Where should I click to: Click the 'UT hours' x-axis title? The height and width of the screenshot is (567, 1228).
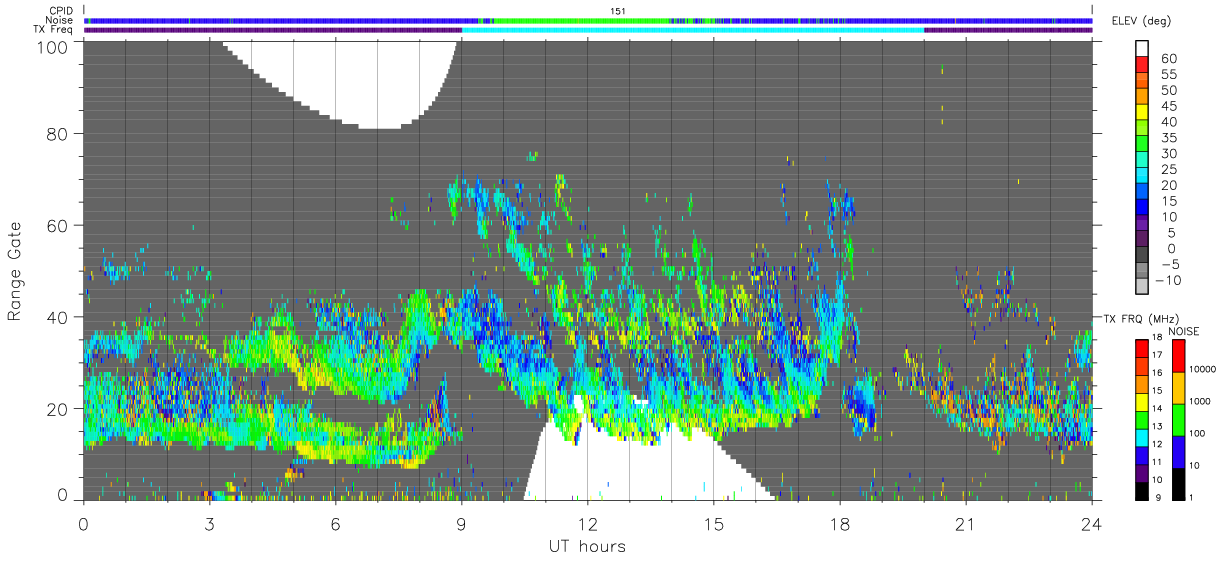[x=587, y=547]
